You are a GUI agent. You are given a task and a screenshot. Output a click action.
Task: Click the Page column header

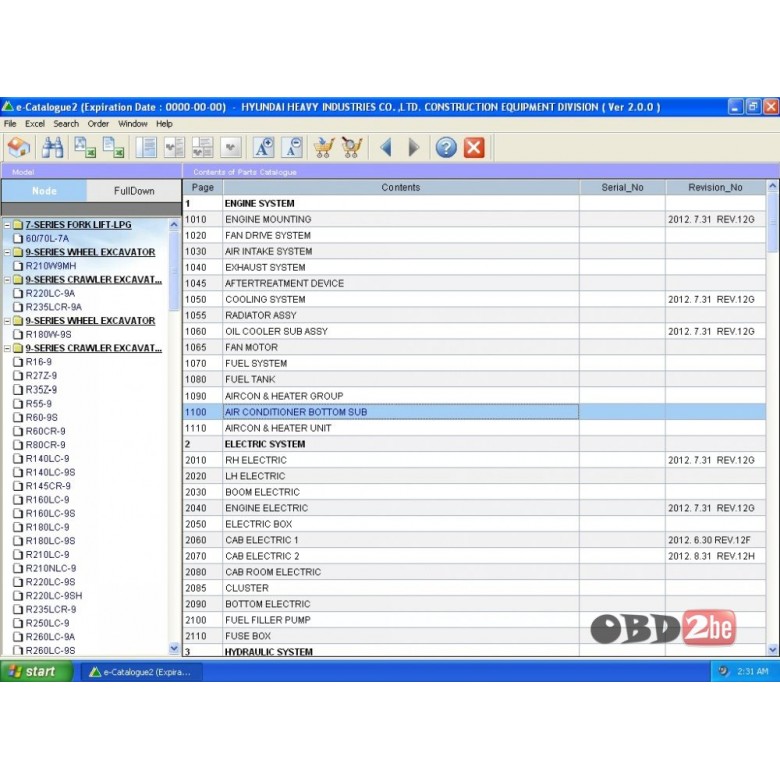(202, 188)
